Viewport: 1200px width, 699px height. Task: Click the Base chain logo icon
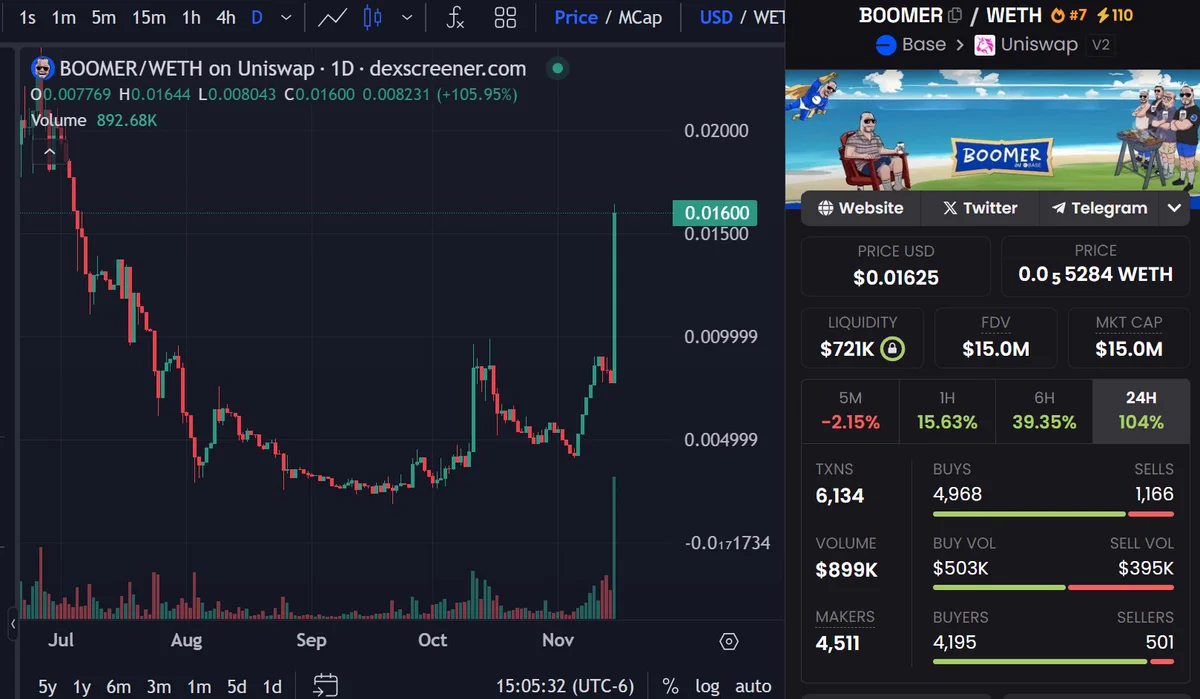click(885, 45)
